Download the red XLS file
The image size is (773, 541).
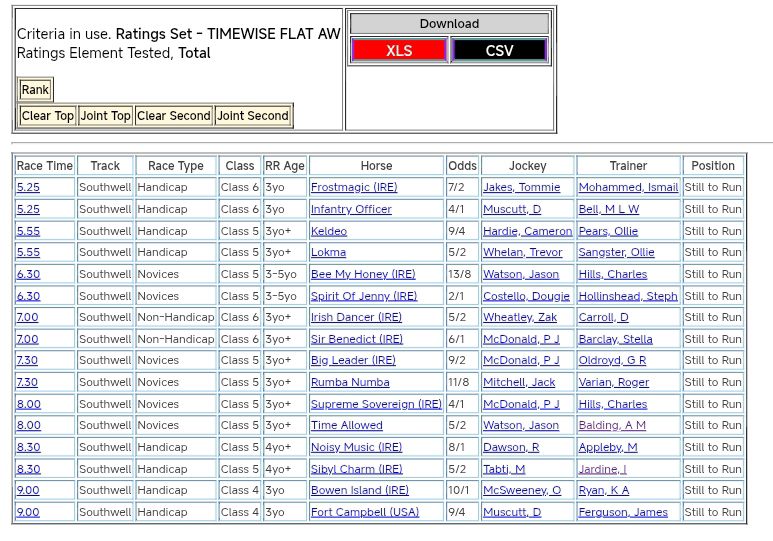click(399, 51)
